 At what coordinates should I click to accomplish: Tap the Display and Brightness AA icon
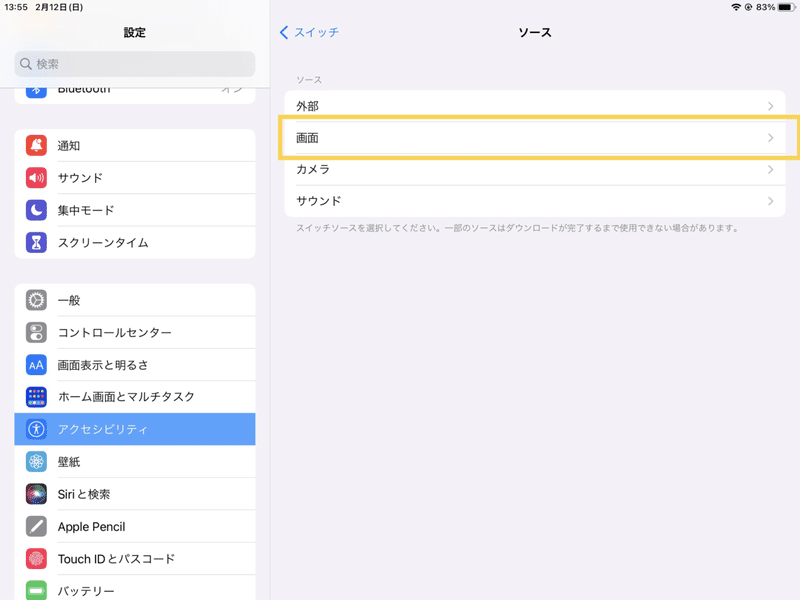(x=37, y=365)
